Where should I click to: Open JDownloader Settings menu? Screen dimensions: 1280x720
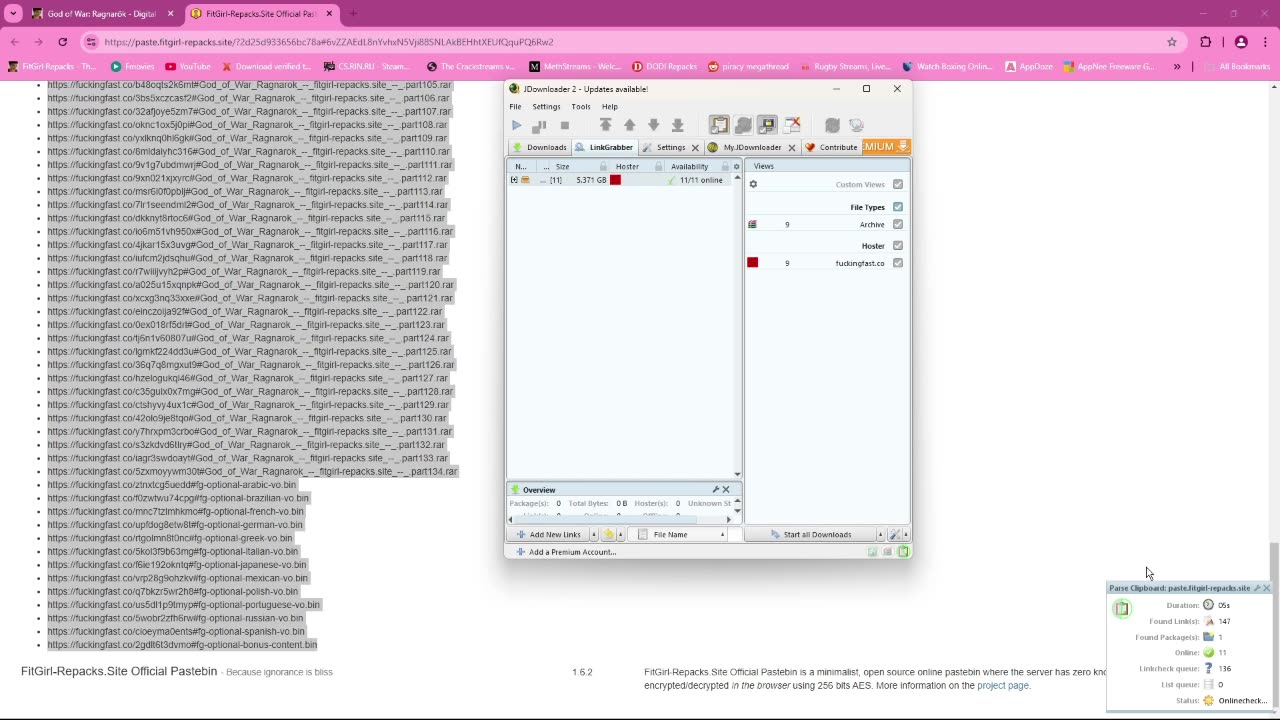pyautogui.click(x=546, y=106)
